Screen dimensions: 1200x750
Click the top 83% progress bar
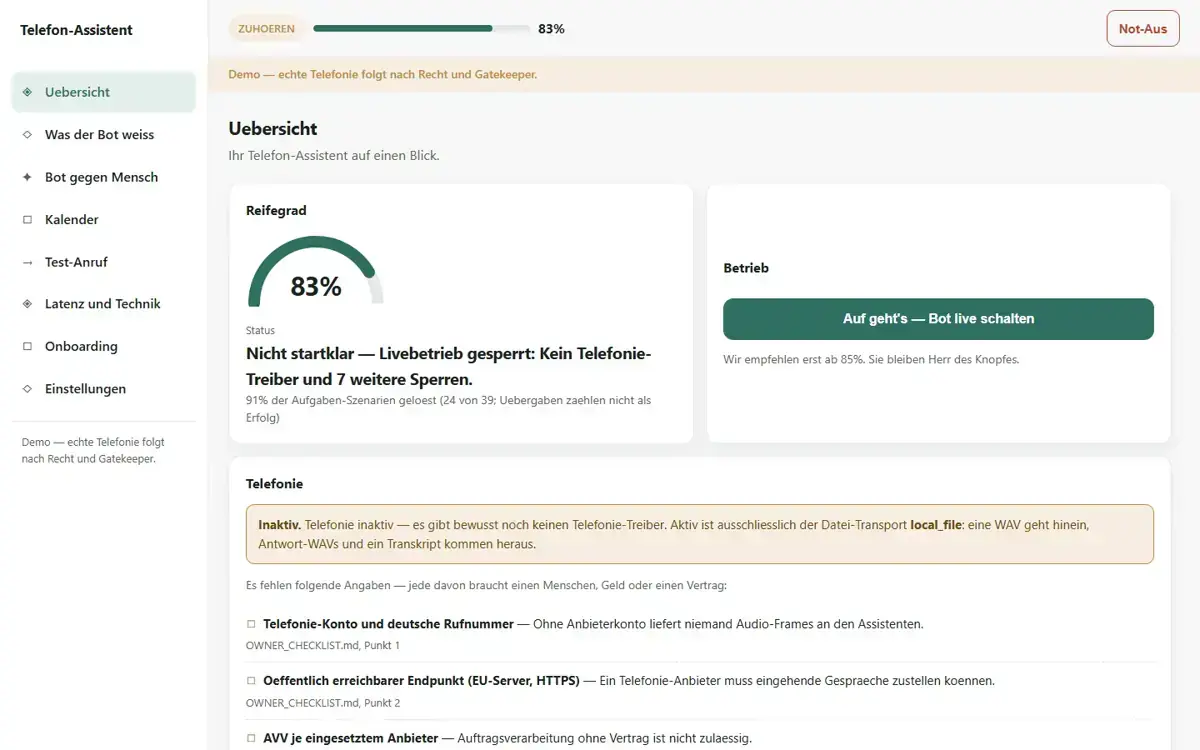click(x=421, y=29)
